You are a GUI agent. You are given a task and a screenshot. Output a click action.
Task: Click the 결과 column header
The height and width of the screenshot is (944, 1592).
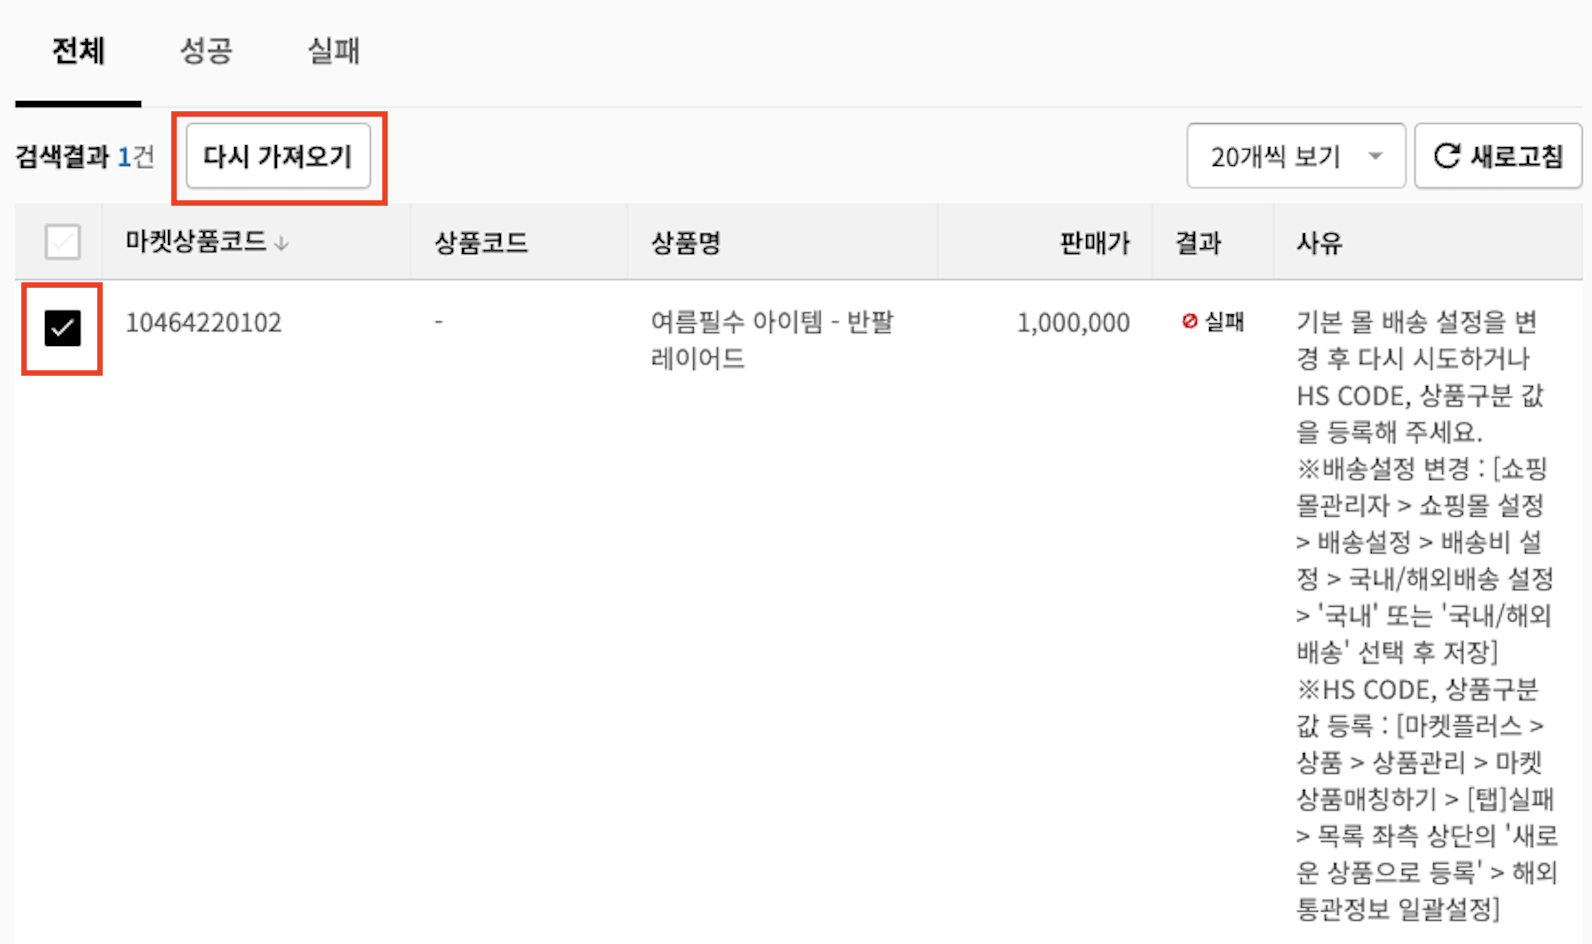click(1198, 242)
